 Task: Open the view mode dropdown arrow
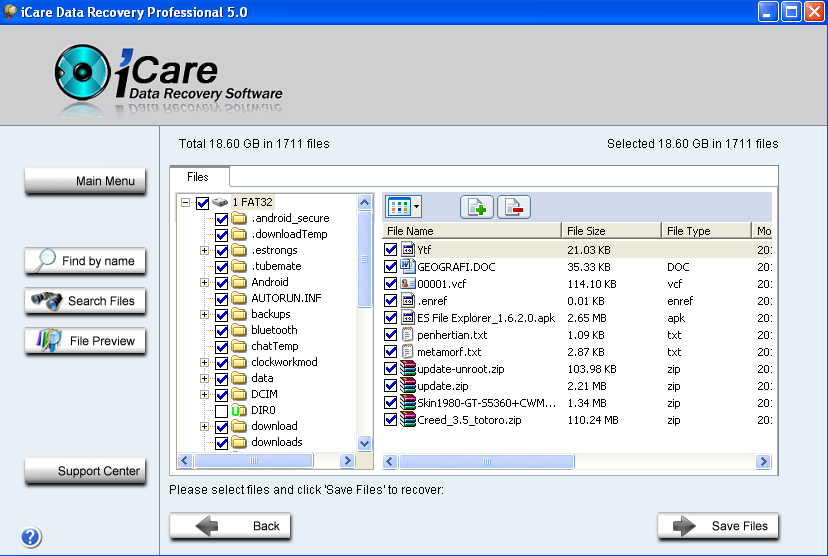coord(417,207)
